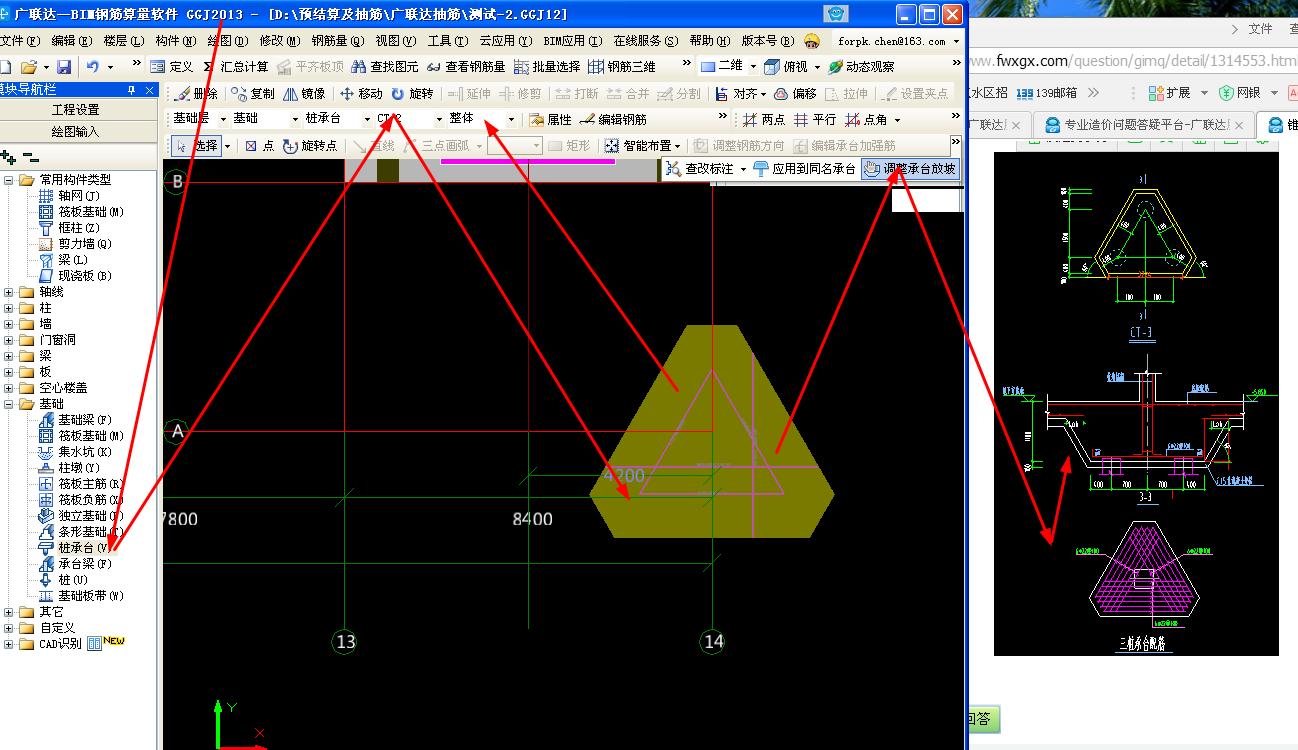Click 镜像 mirror tool
This screenshot has height=750, width=1298.
pos(304,94)
